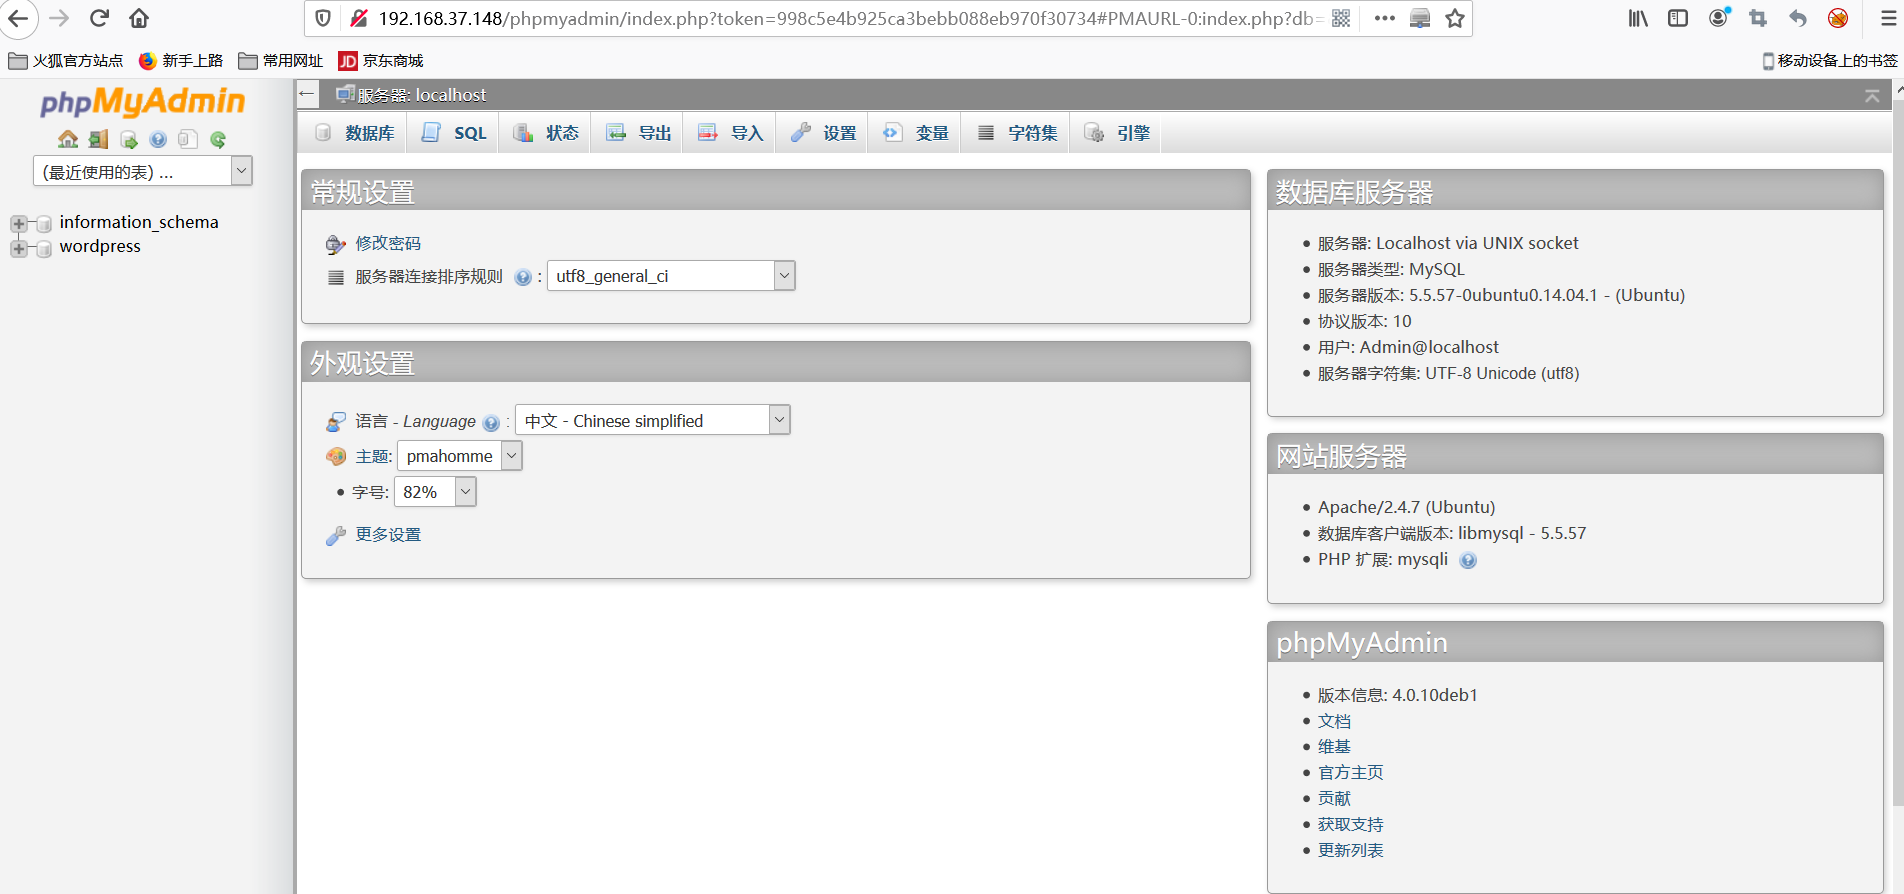Click the wordpress database cylinder icon
1904x894 pixels.
[x=44, y=248]
